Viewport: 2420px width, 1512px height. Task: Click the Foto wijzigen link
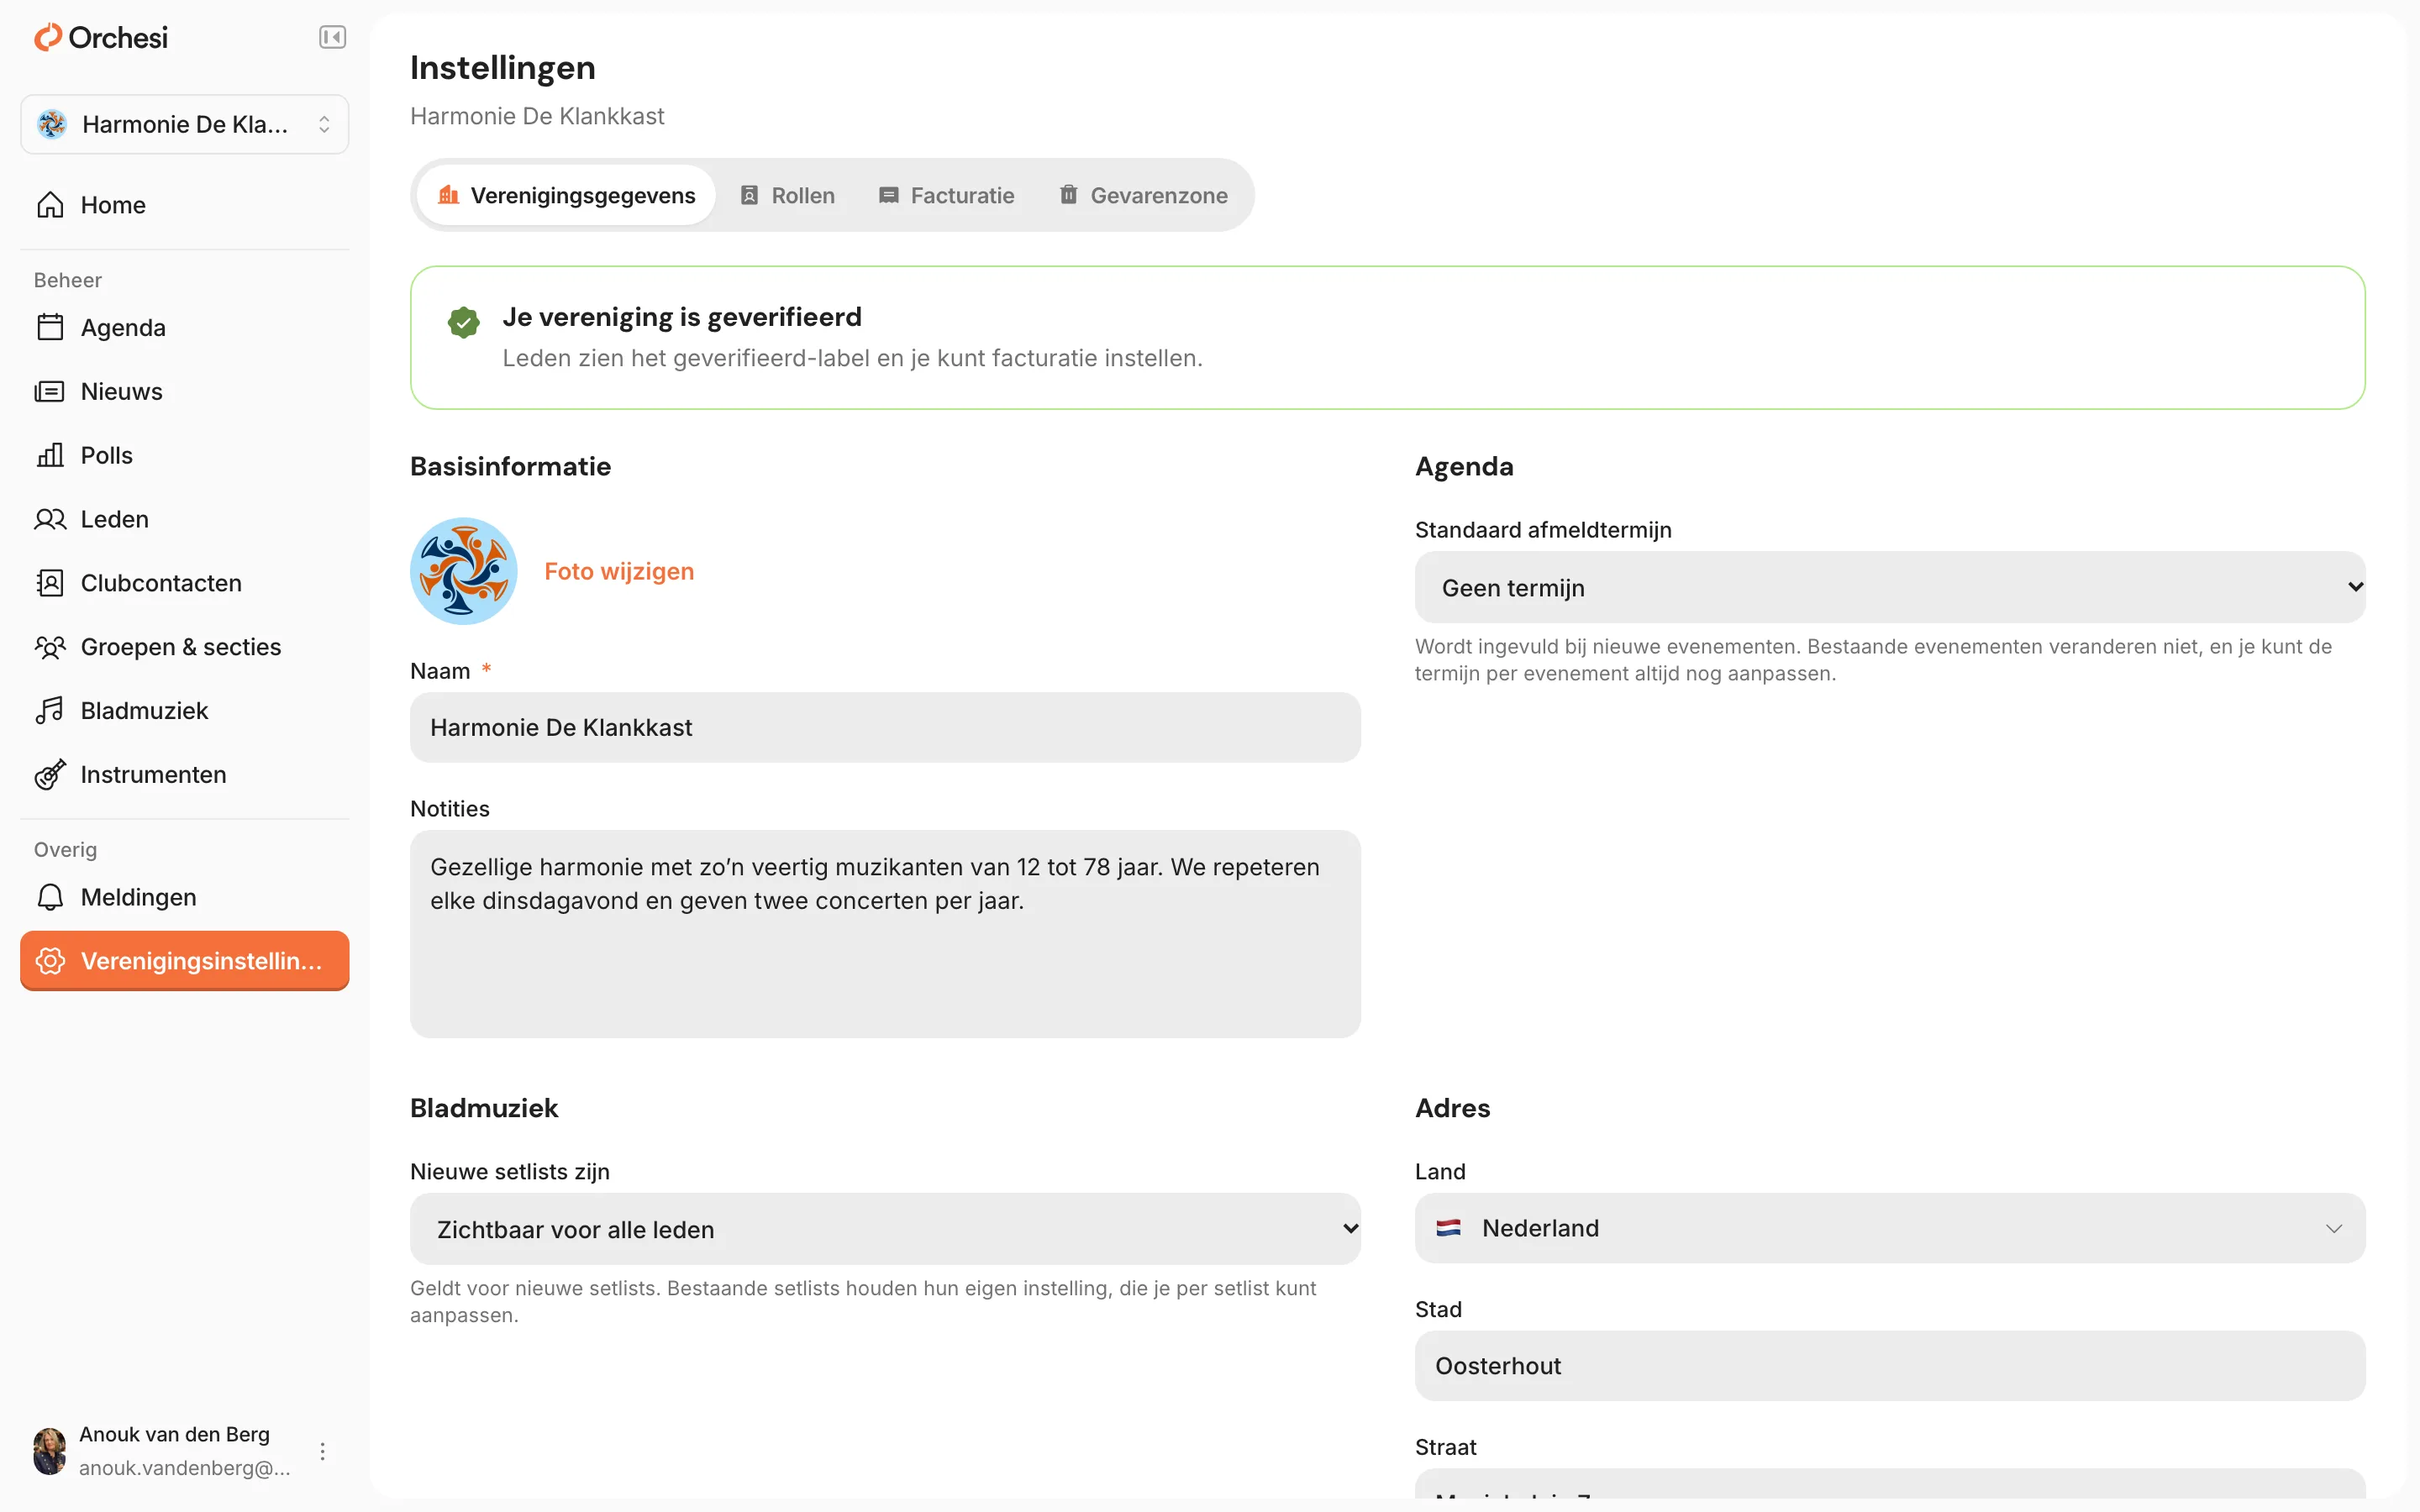tap(619, 571)
